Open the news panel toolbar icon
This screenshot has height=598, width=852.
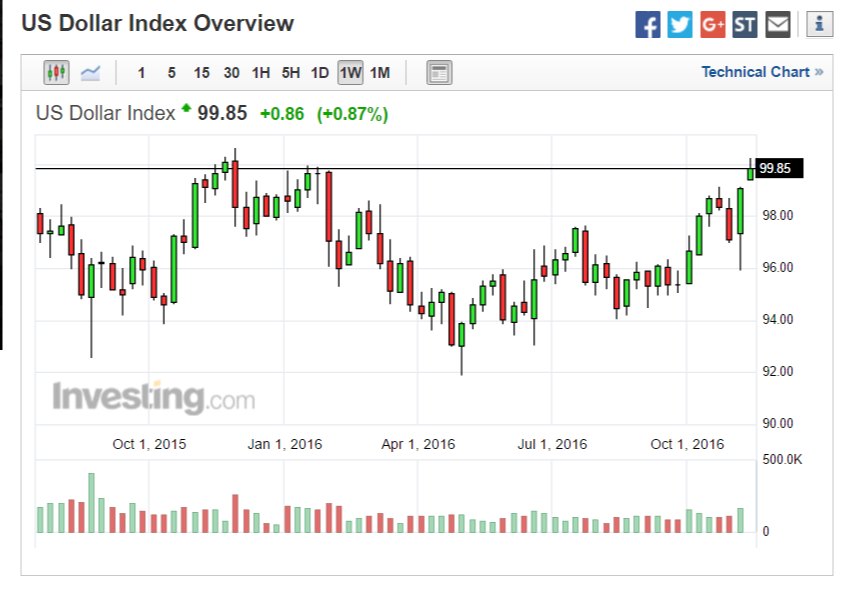[439, 73]
